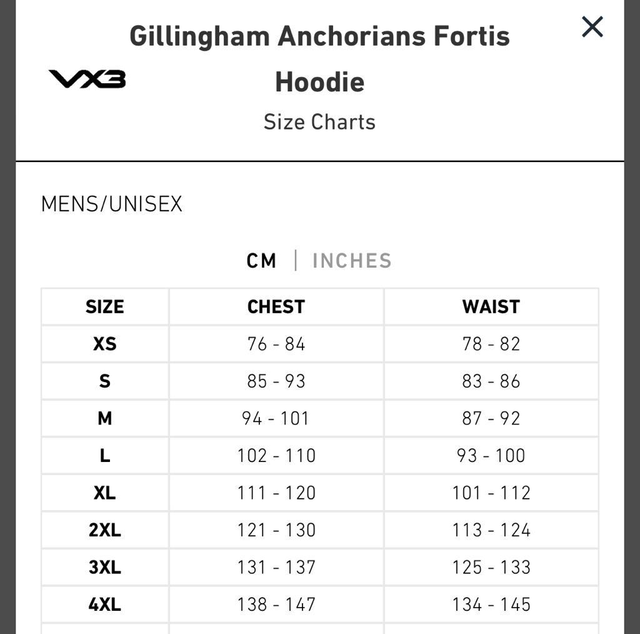Click waist value 125 - 133 for 3XL
This screenshot has height=634, width=640.
click(x=491, y=567)
